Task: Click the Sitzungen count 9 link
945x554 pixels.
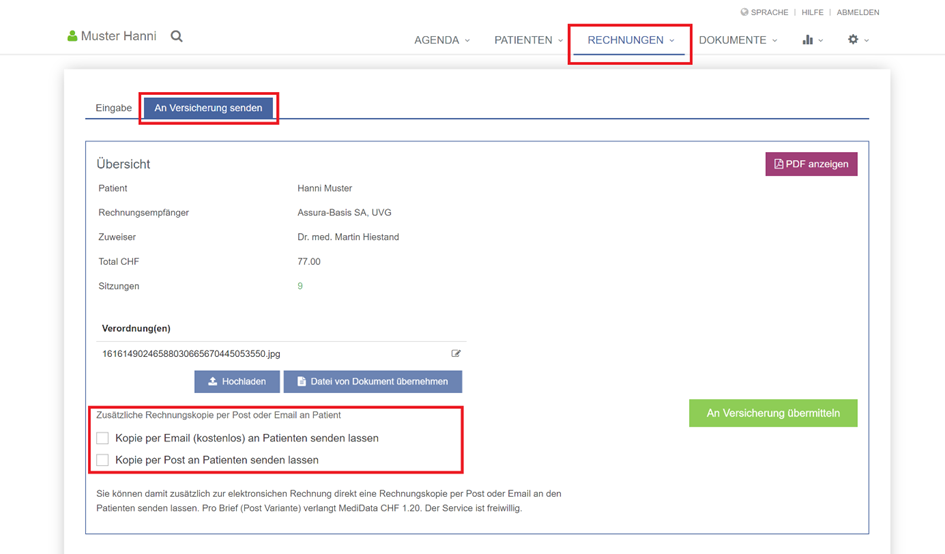Action: click(300, 286)
